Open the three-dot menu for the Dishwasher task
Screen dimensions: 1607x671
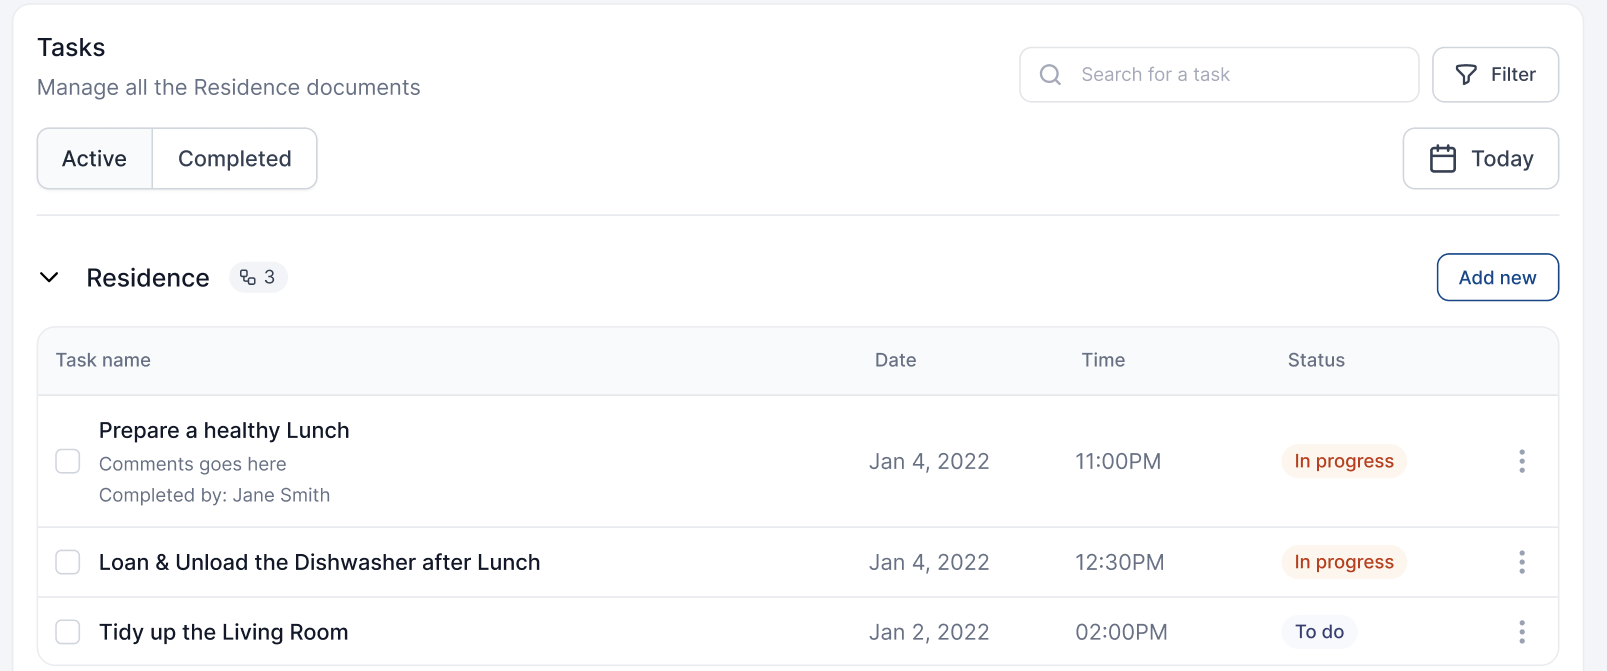pyautogui.click(x=1522, y=562)
